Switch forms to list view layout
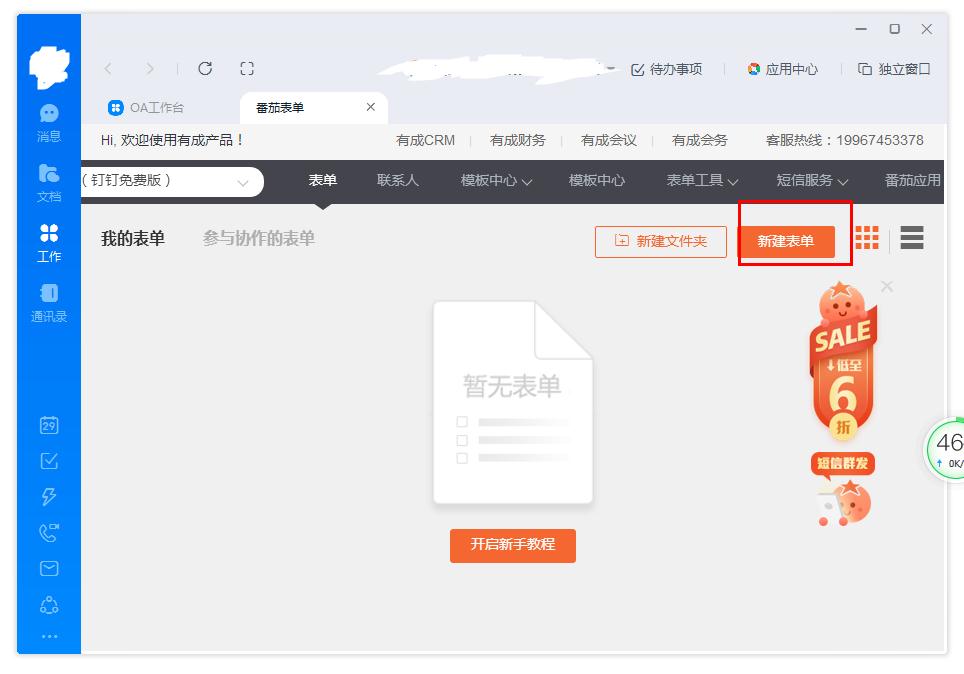 click(x=911, y=238)
